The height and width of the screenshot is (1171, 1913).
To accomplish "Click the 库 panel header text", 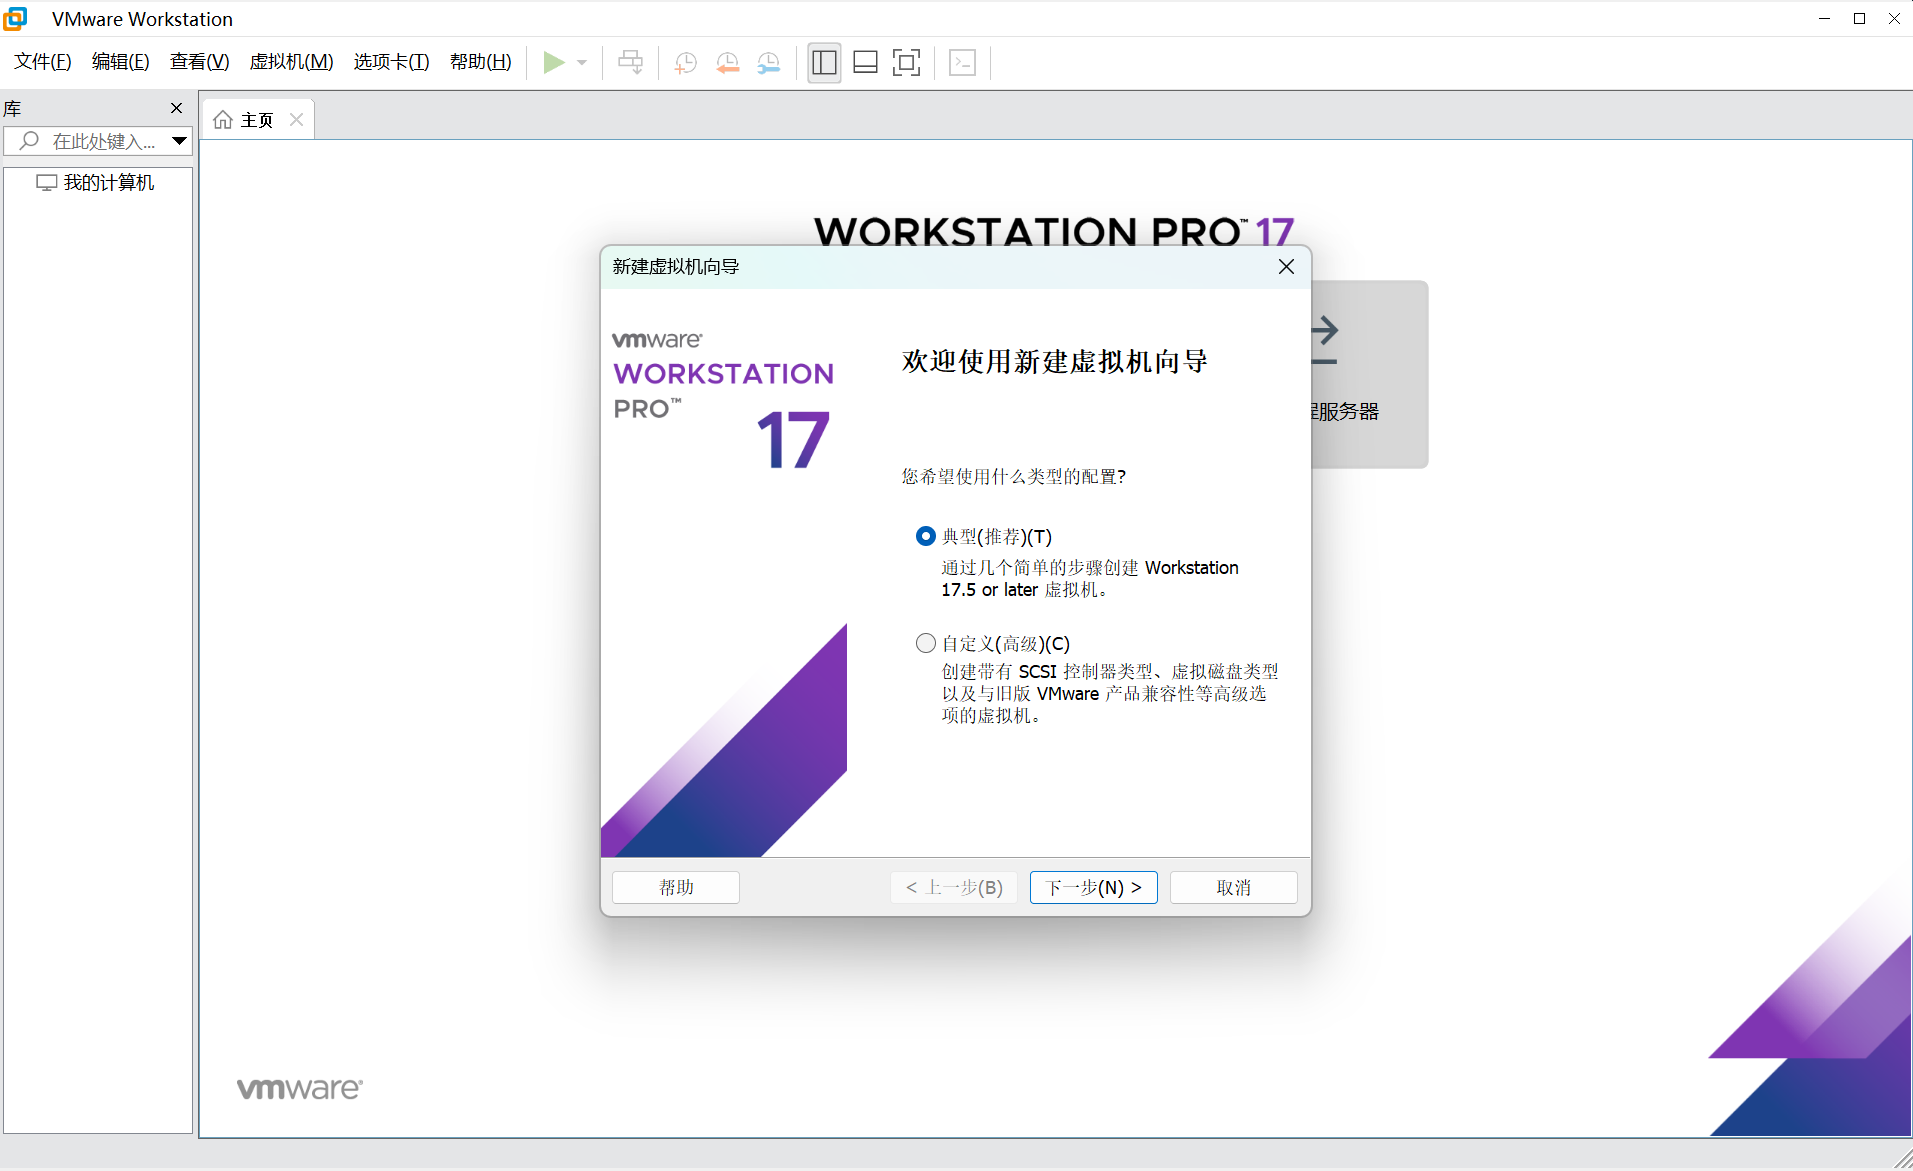I will click(x=12, y=108).
